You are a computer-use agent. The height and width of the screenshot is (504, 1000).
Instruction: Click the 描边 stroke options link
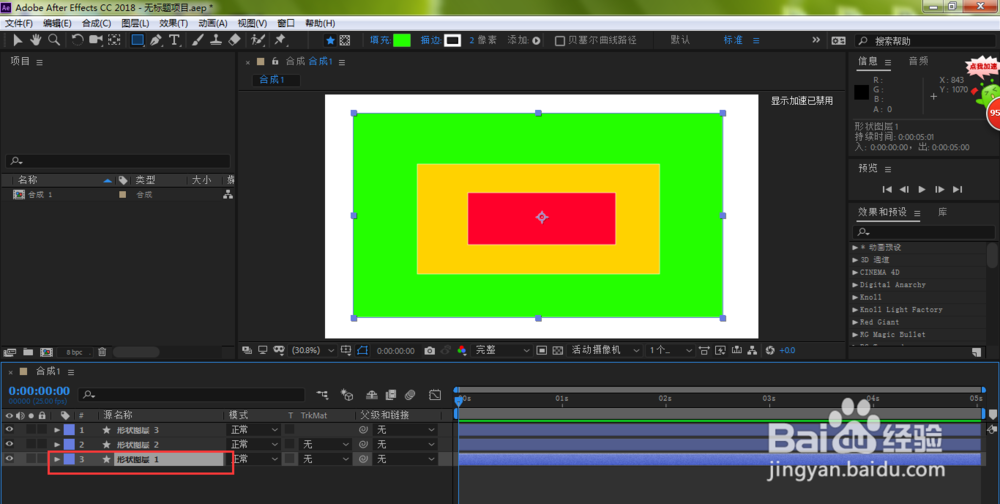(430, 40)
